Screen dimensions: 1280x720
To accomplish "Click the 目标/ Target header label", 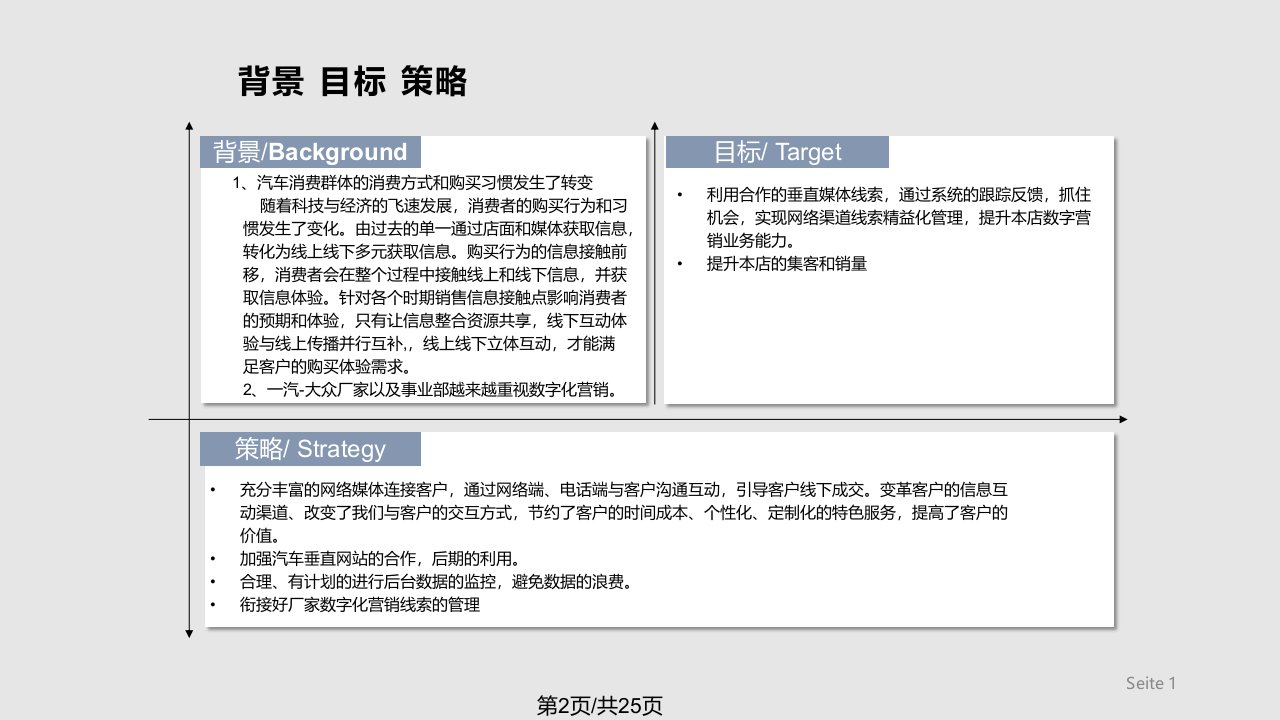I will [x=777, y=152].
